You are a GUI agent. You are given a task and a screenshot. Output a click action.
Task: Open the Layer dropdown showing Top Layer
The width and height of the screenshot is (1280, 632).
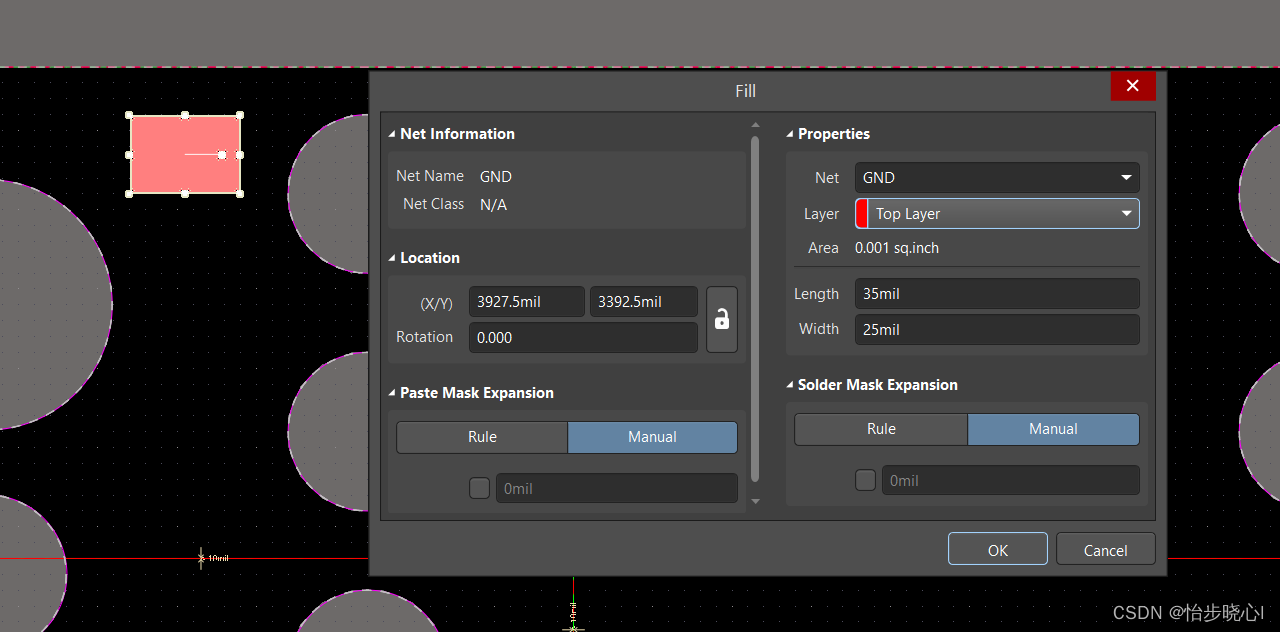pyautogui.click(x=997, y=214)
